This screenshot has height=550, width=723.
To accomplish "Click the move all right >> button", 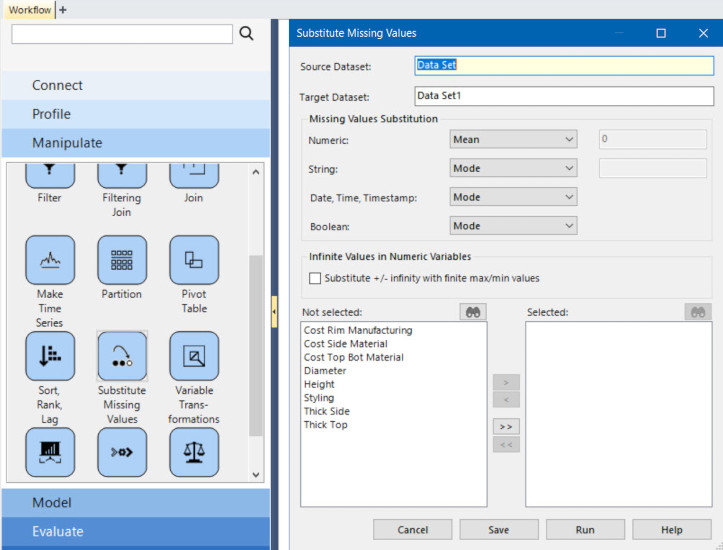I will pos(506,426).
